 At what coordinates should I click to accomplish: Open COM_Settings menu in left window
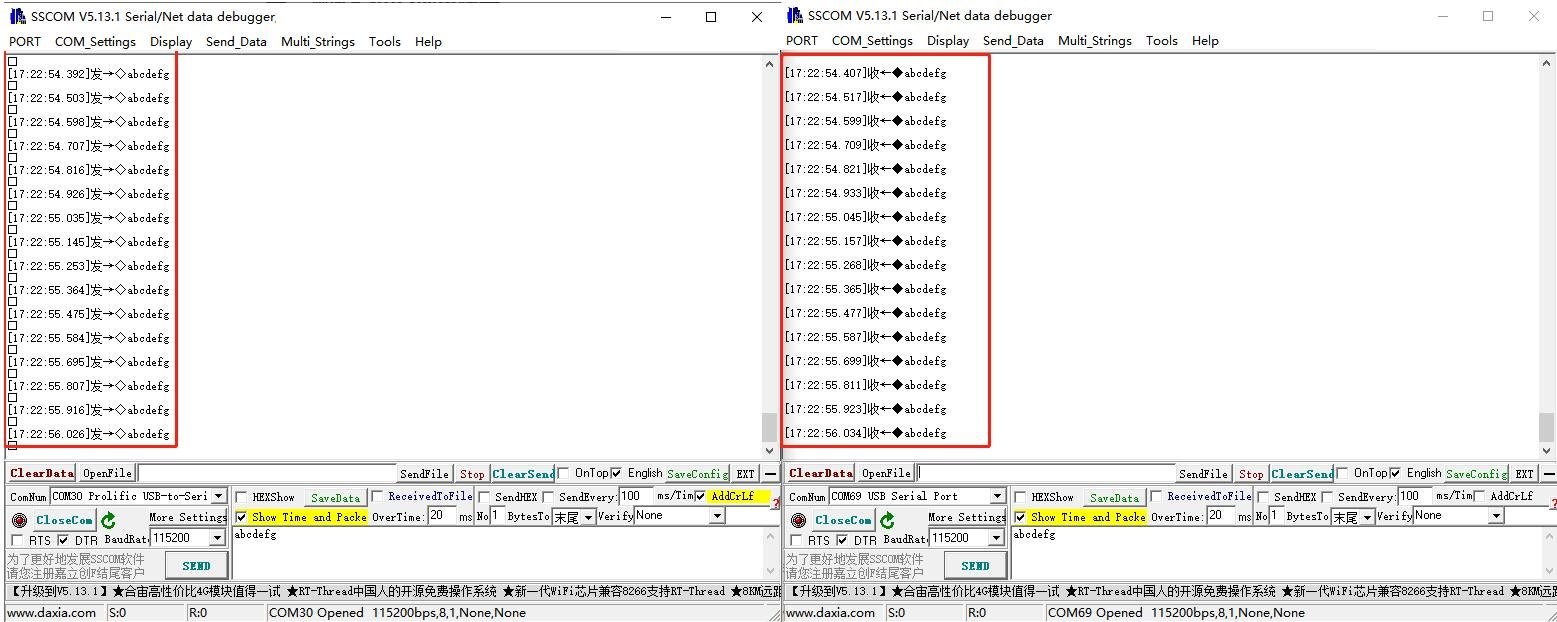point(95,42)
